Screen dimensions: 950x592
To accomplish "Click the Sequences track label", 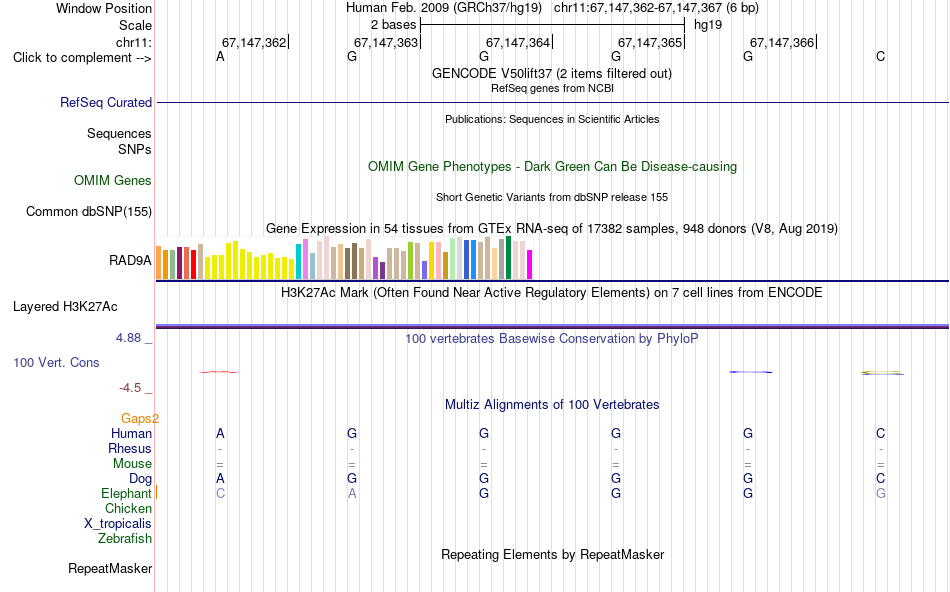I will point(119,133).
